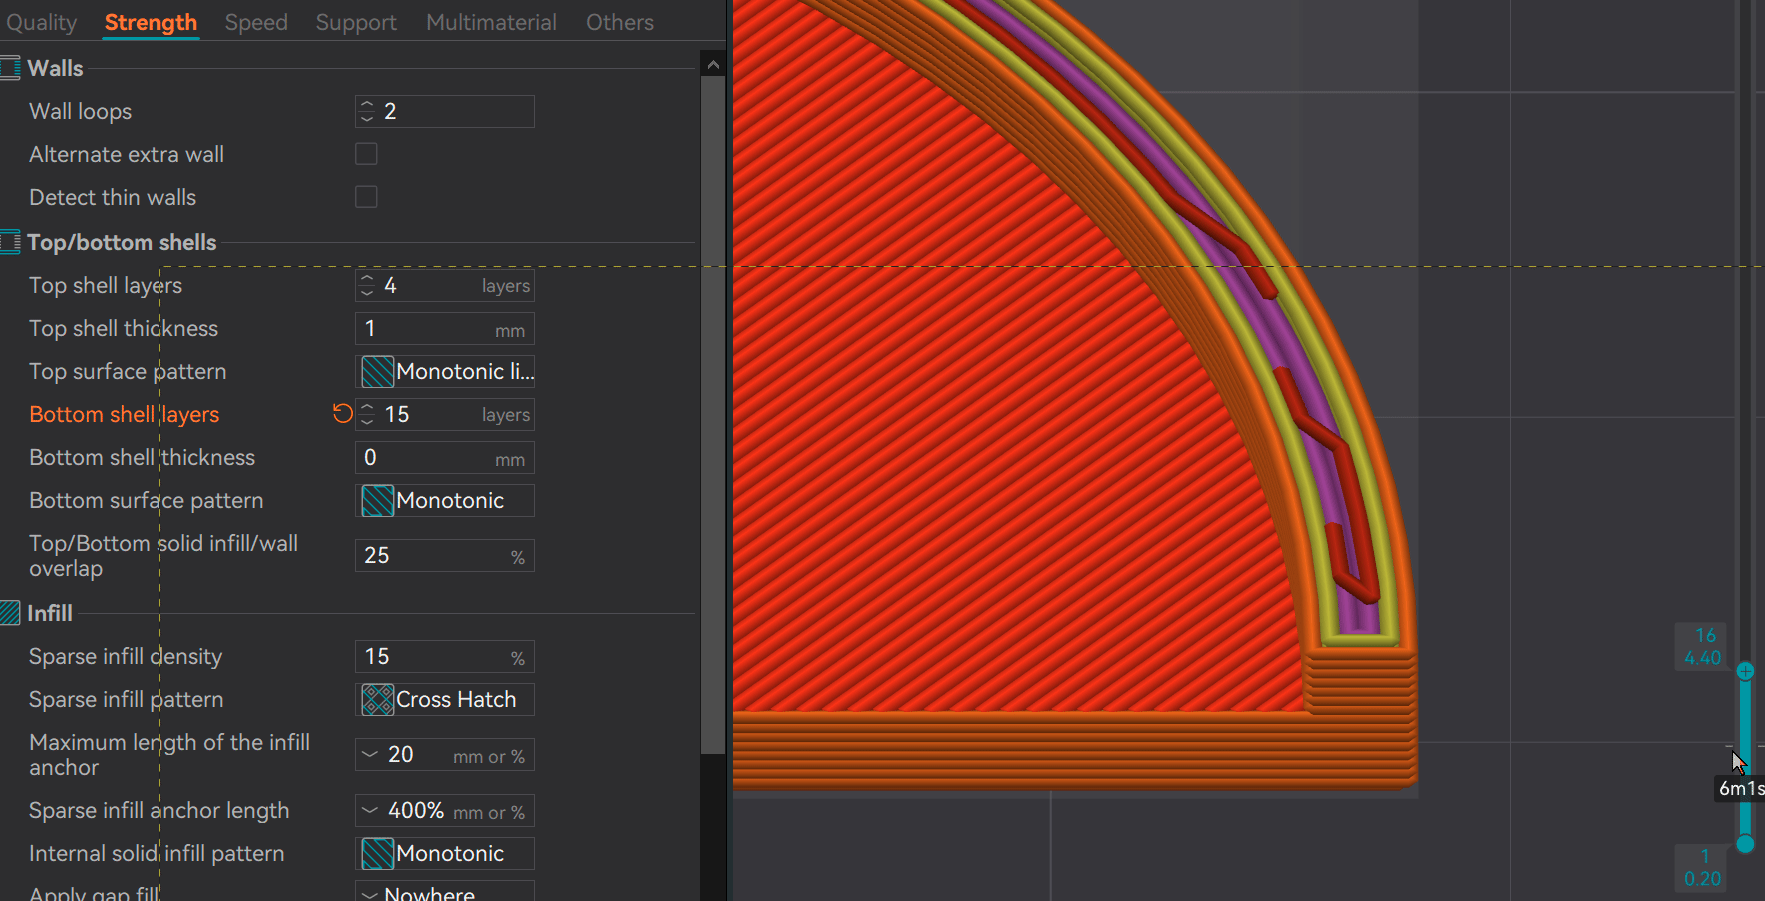Screen dimensions: 1765x901
Task: Open the Speed tab
Action: click(x=256, y=22)
